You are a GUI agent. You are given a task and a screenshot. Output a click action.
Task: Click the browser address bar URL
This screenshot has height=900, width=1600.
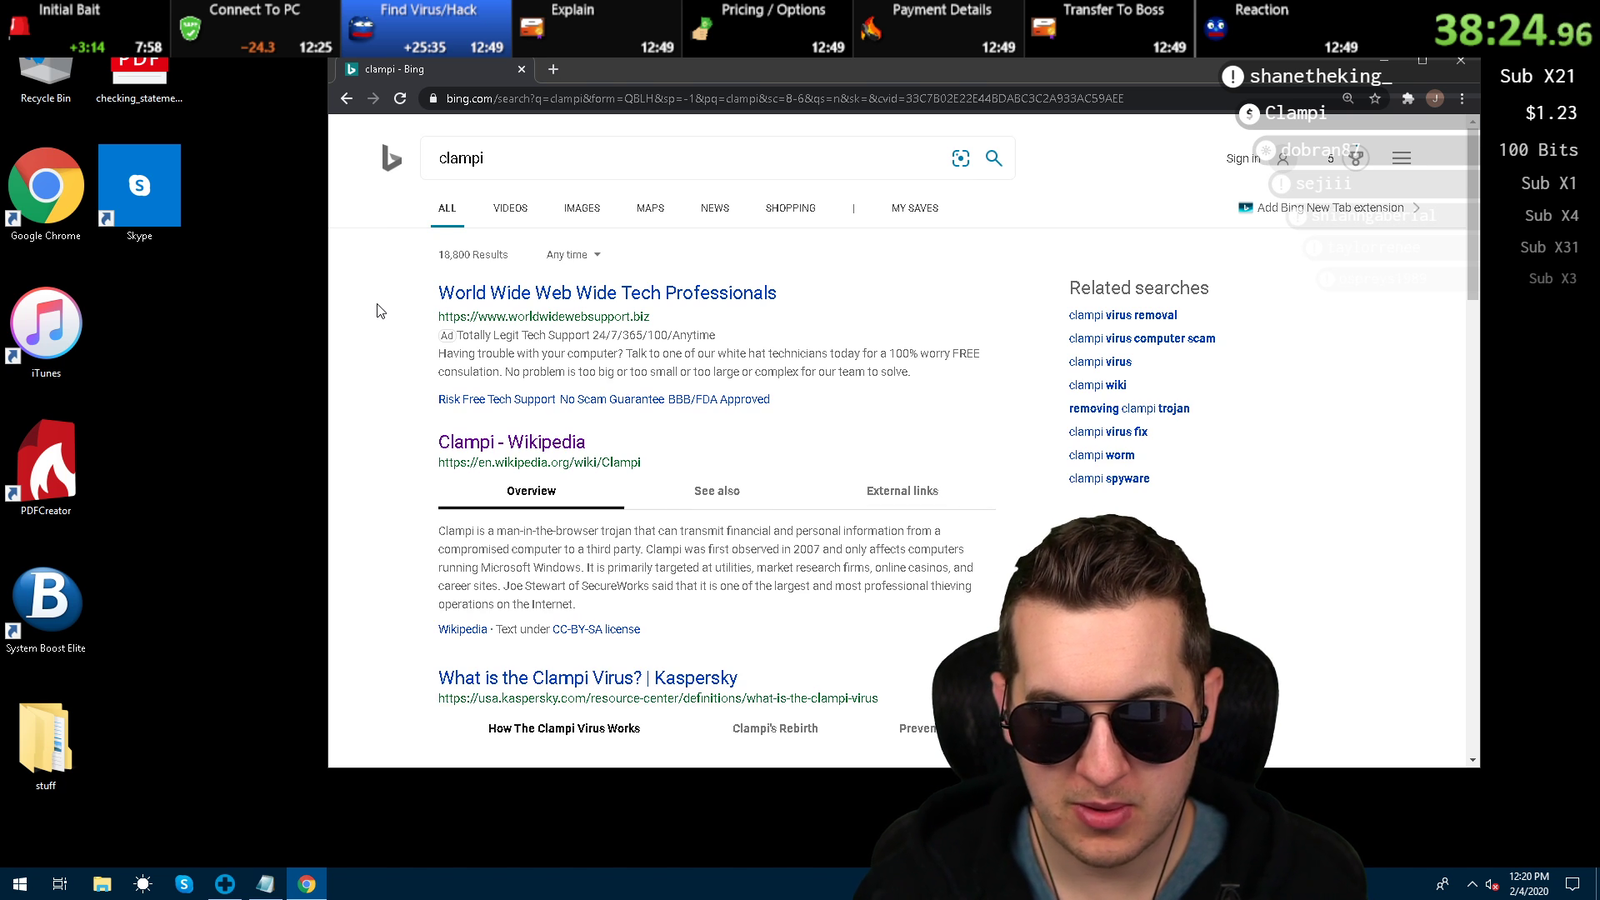point(785,98)
